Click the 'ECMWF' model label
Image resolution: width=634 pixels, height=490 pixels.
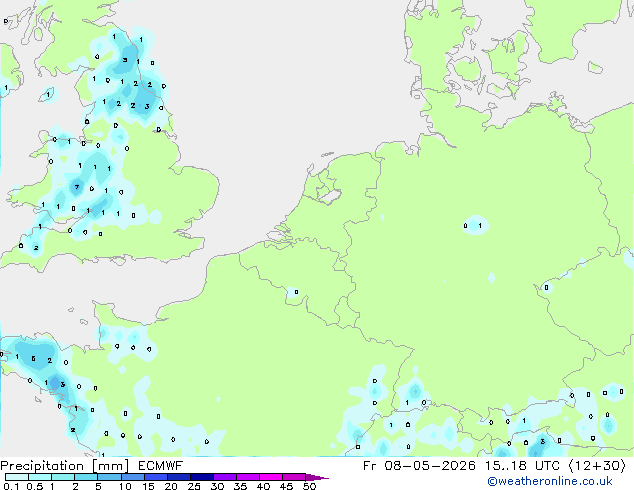[x=161, y=466]
